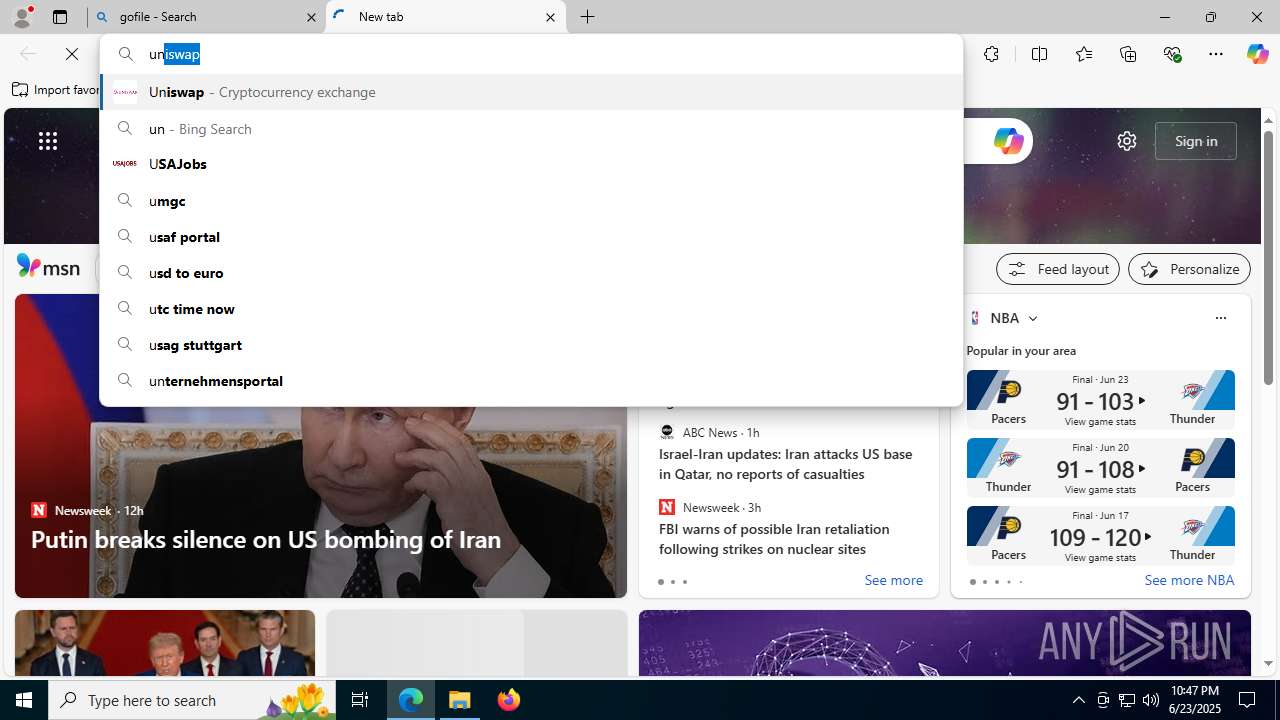
Task: Launch Firefox from taskbar
Action: [508, 700]
